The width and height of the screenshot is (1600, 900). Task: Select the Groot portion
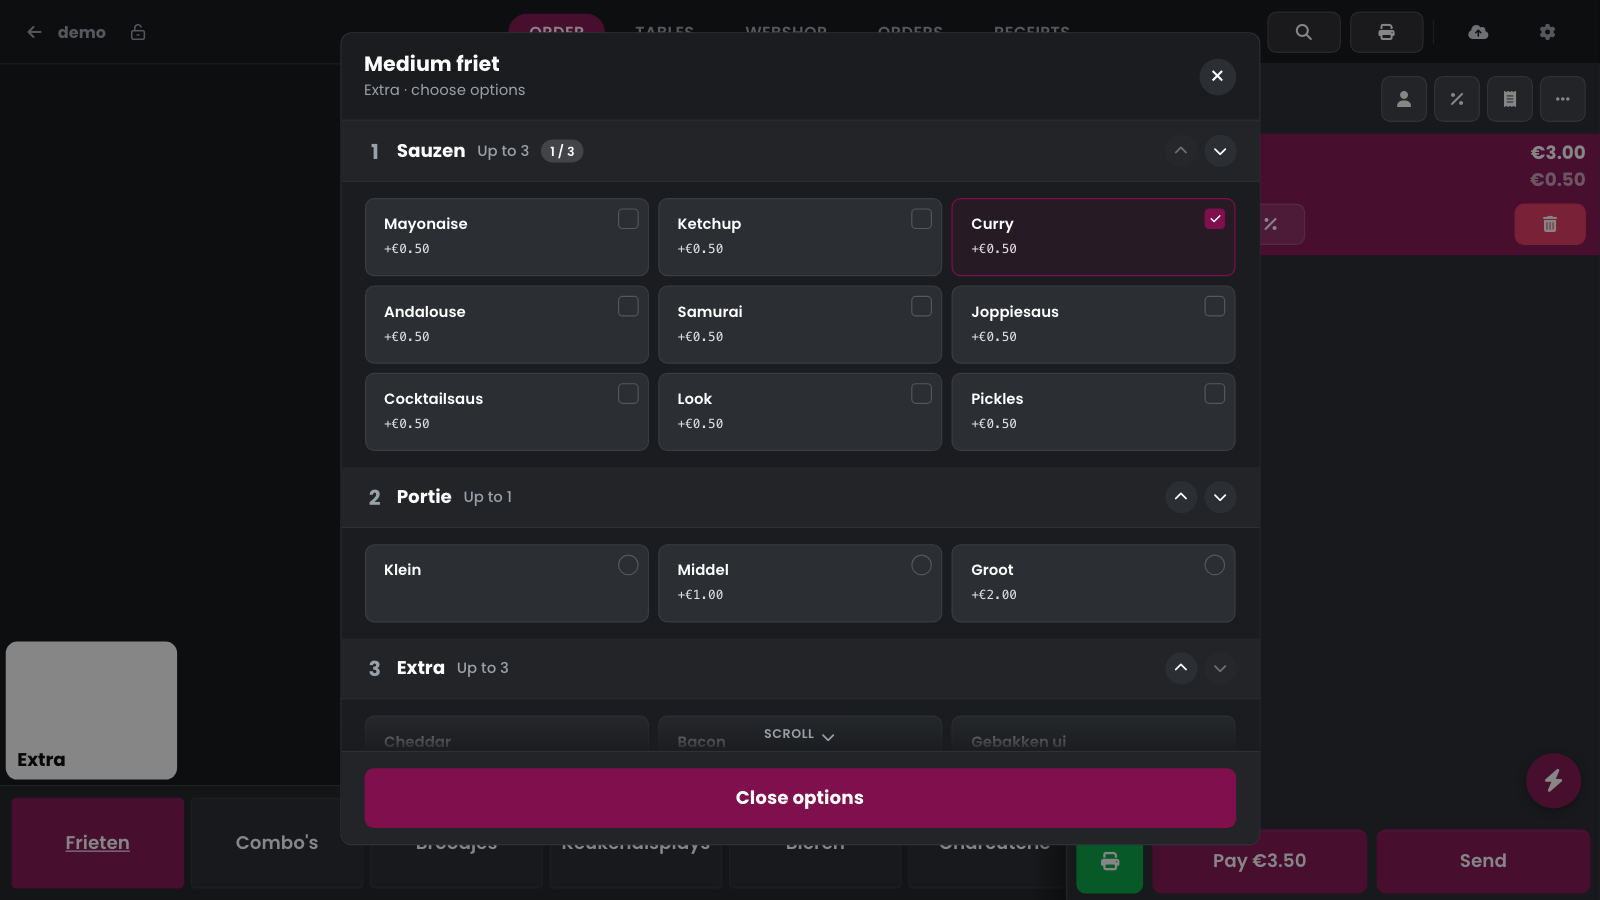coord(1093,583)
